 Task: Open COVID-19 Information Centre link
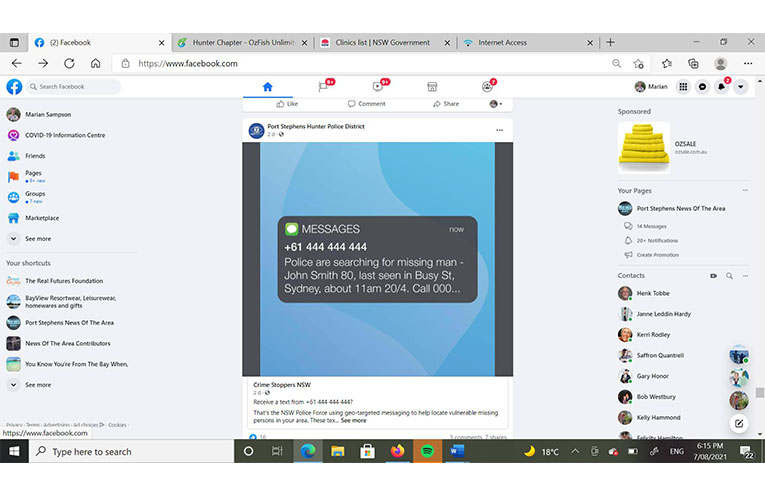point(64,135)
